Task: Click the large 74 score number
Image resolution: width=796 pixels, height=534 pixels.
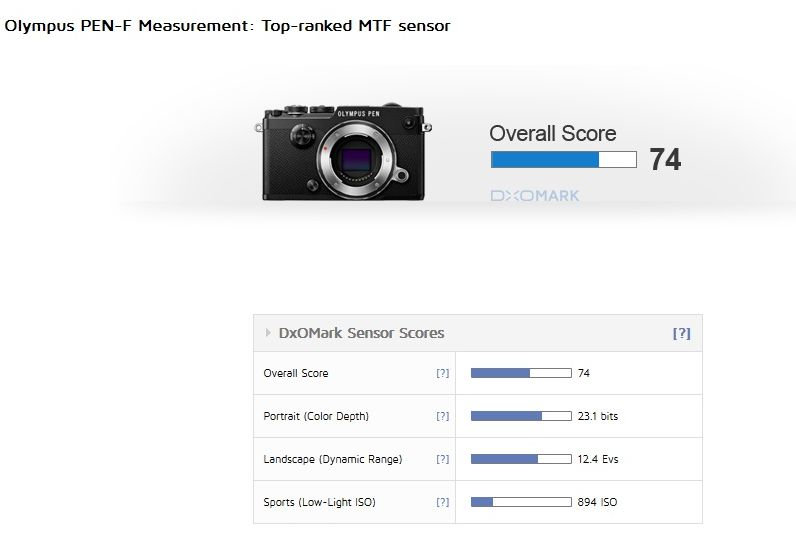Action: coord(665,160)
